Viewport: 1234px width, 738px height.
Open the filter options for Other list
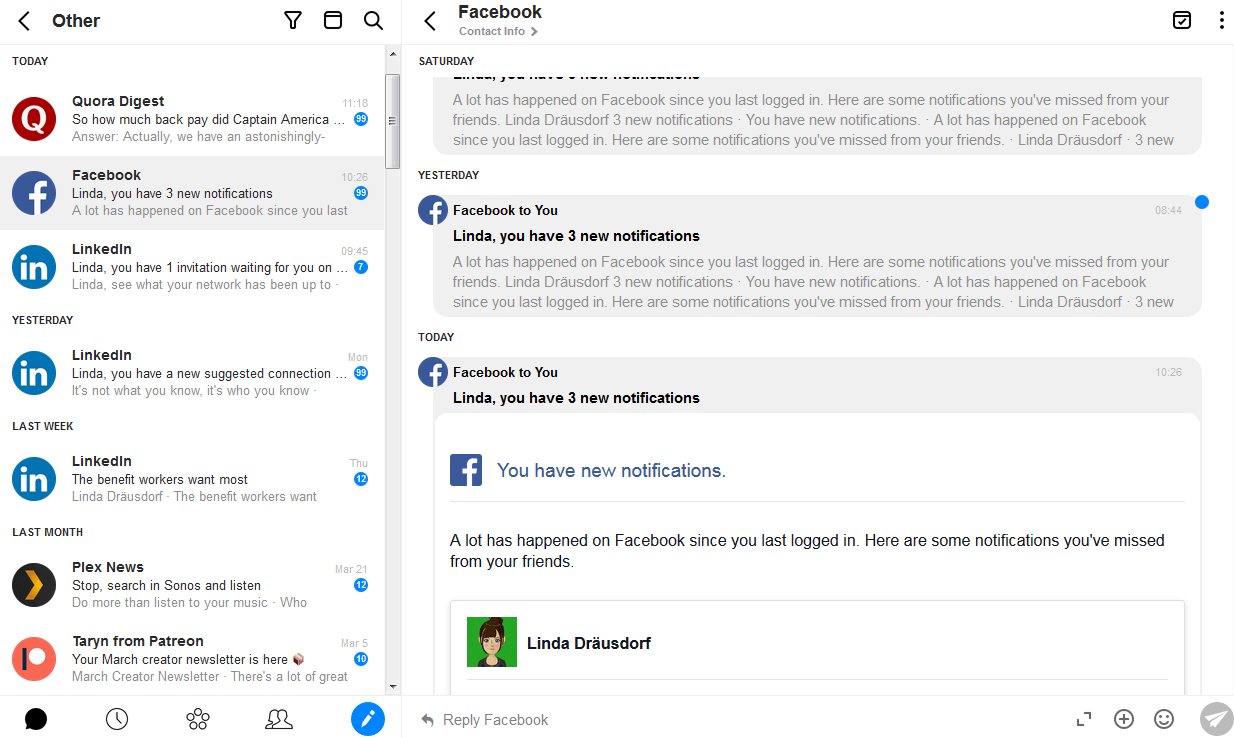pos(293,21)
